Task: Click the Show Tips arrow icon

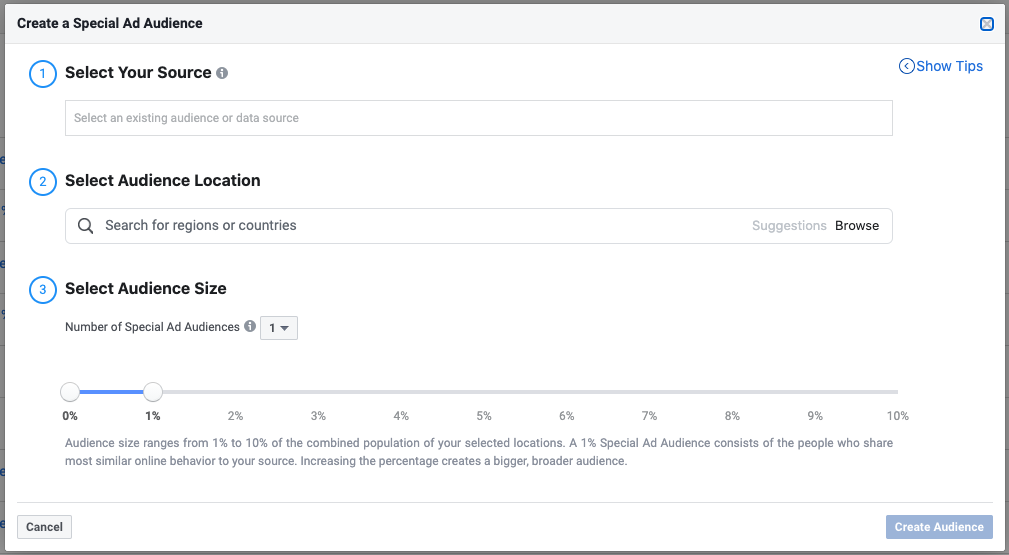Action: pyautogui.click(x=907, y=66)
